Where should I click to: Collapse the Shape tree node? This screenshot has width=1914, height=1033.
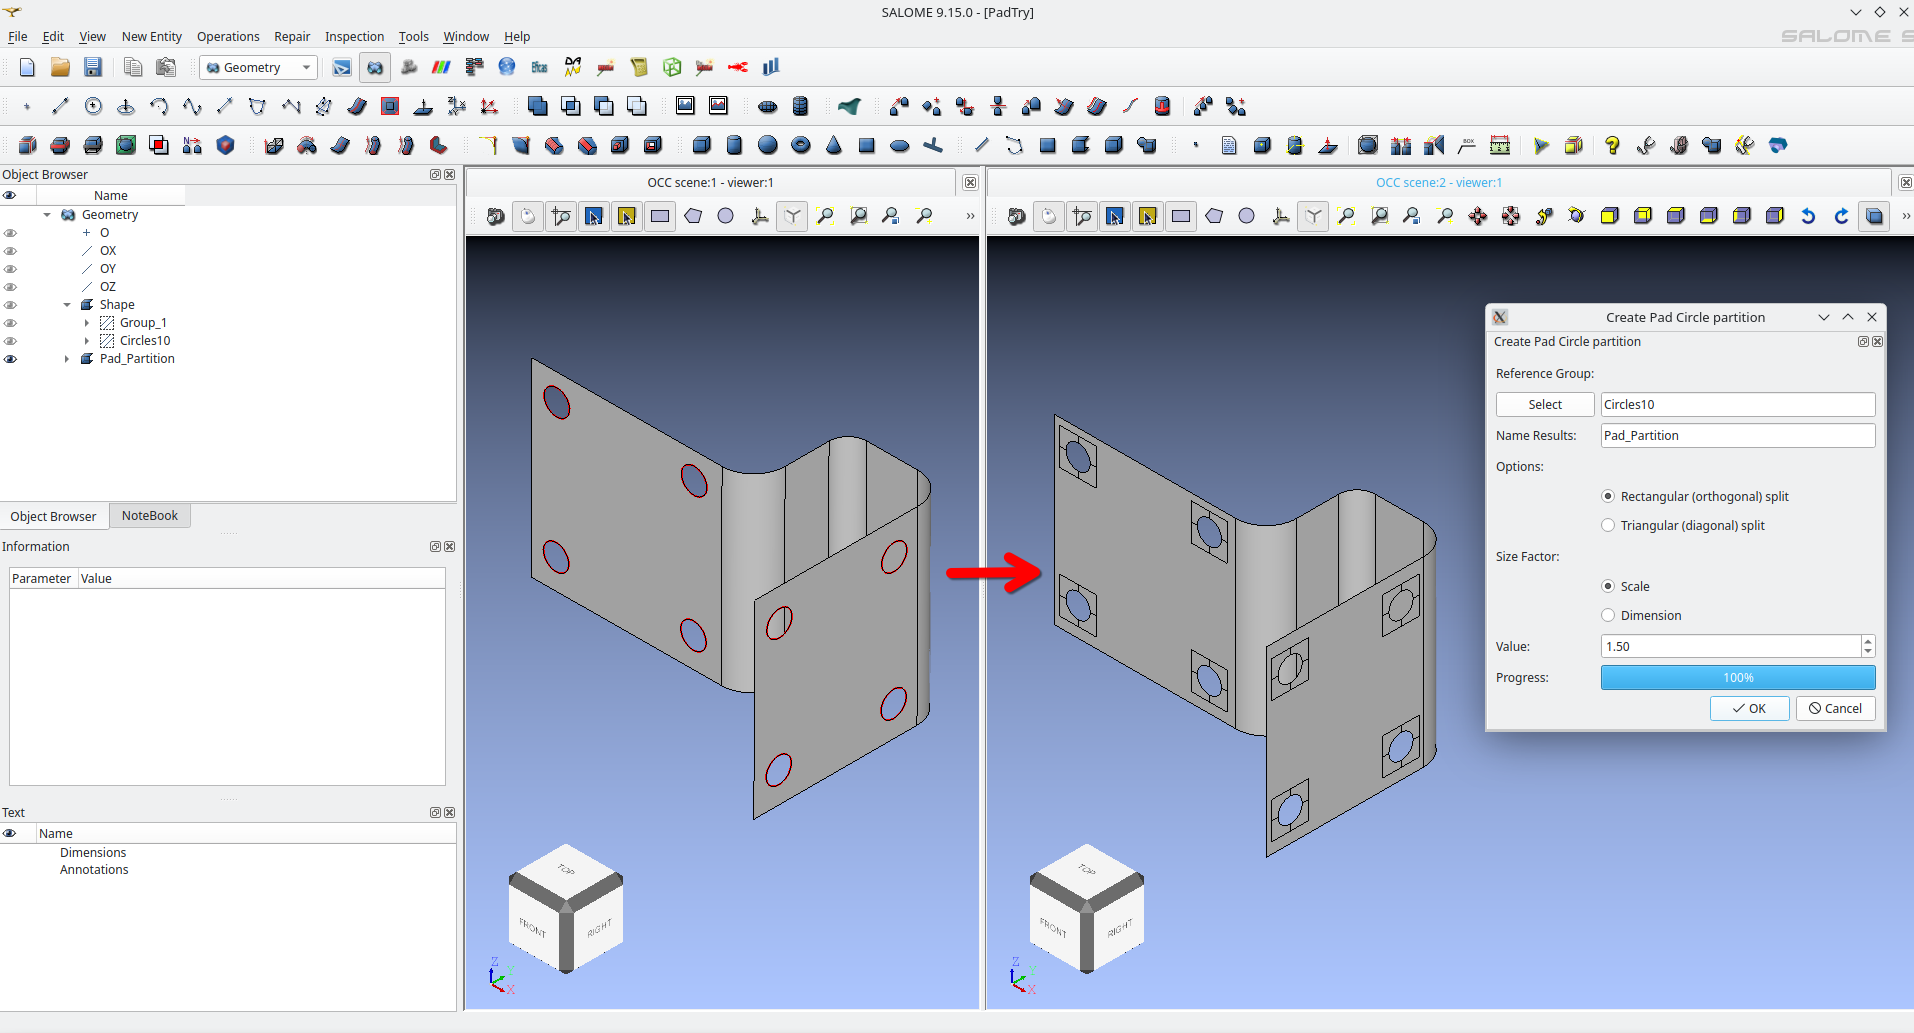coord(67,305)
